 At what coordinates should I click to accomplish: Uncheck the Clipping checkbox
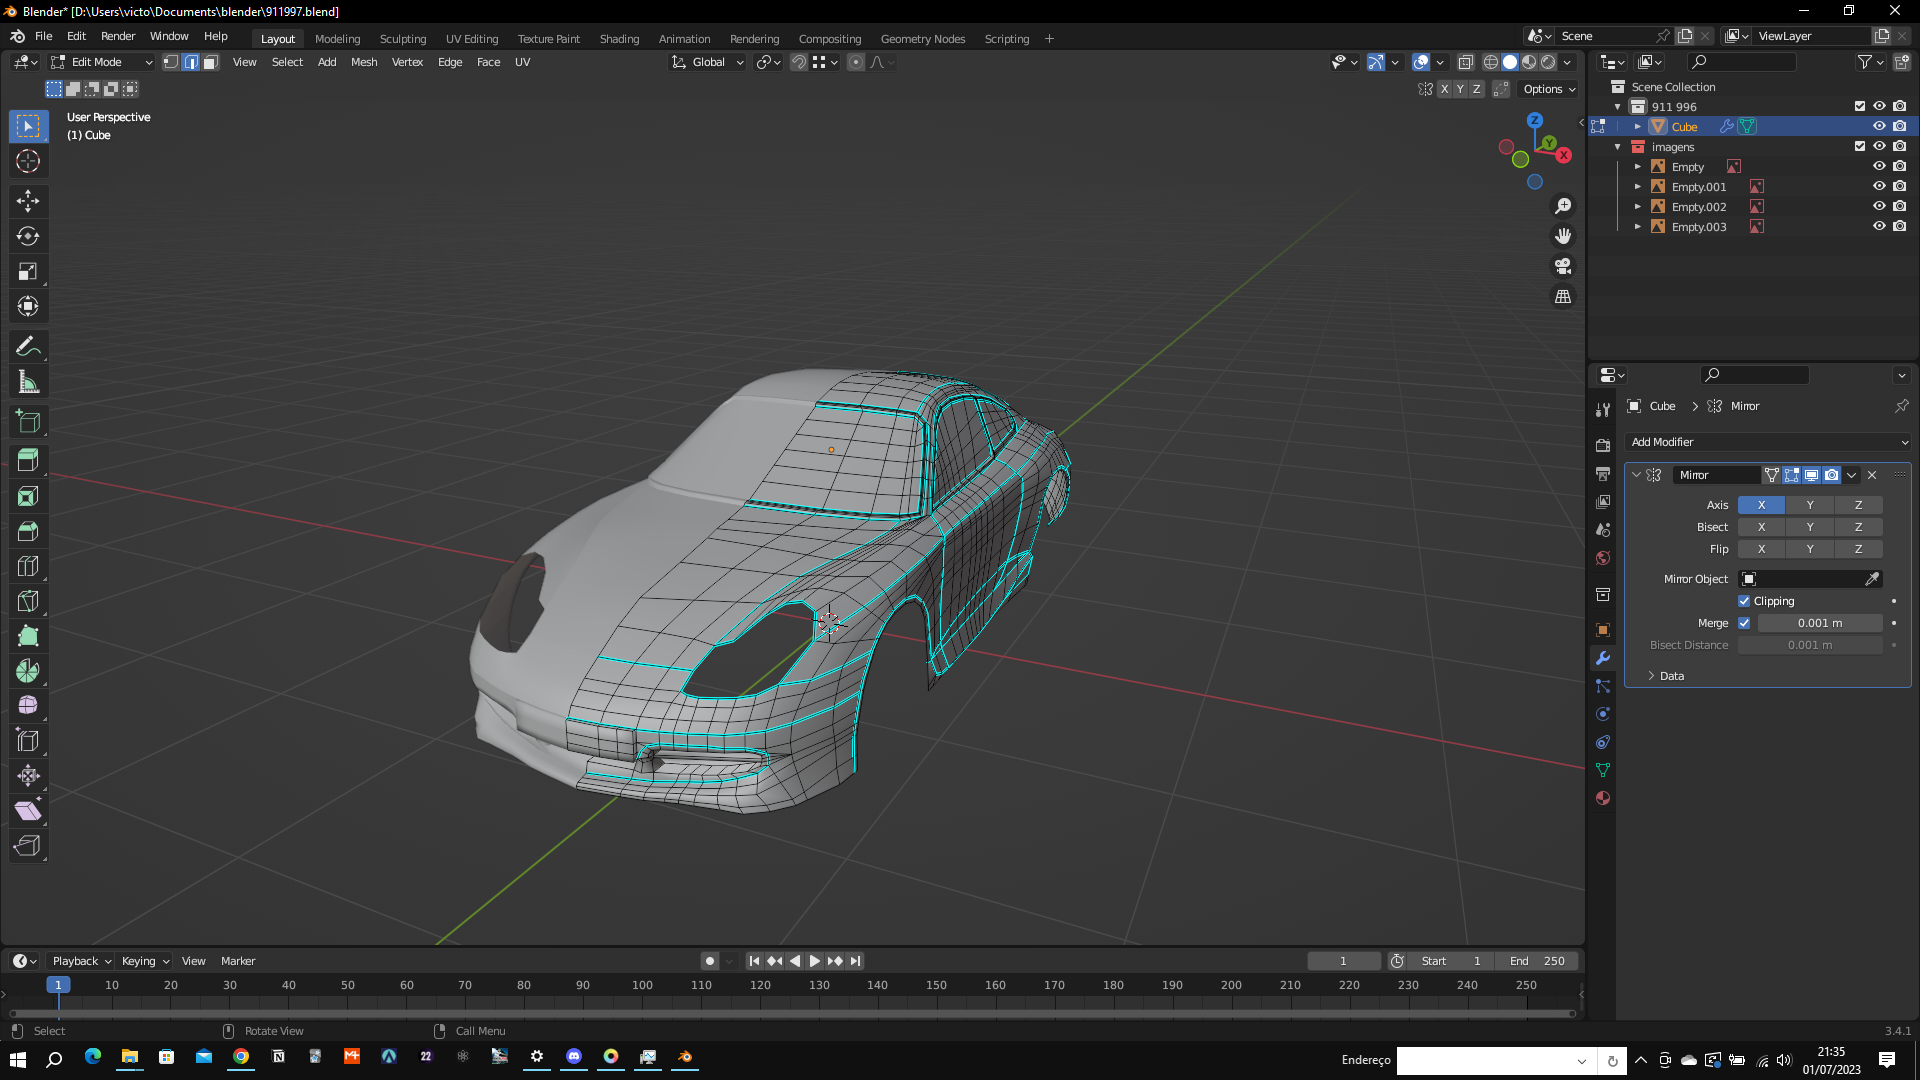[x=1744, y=601]
